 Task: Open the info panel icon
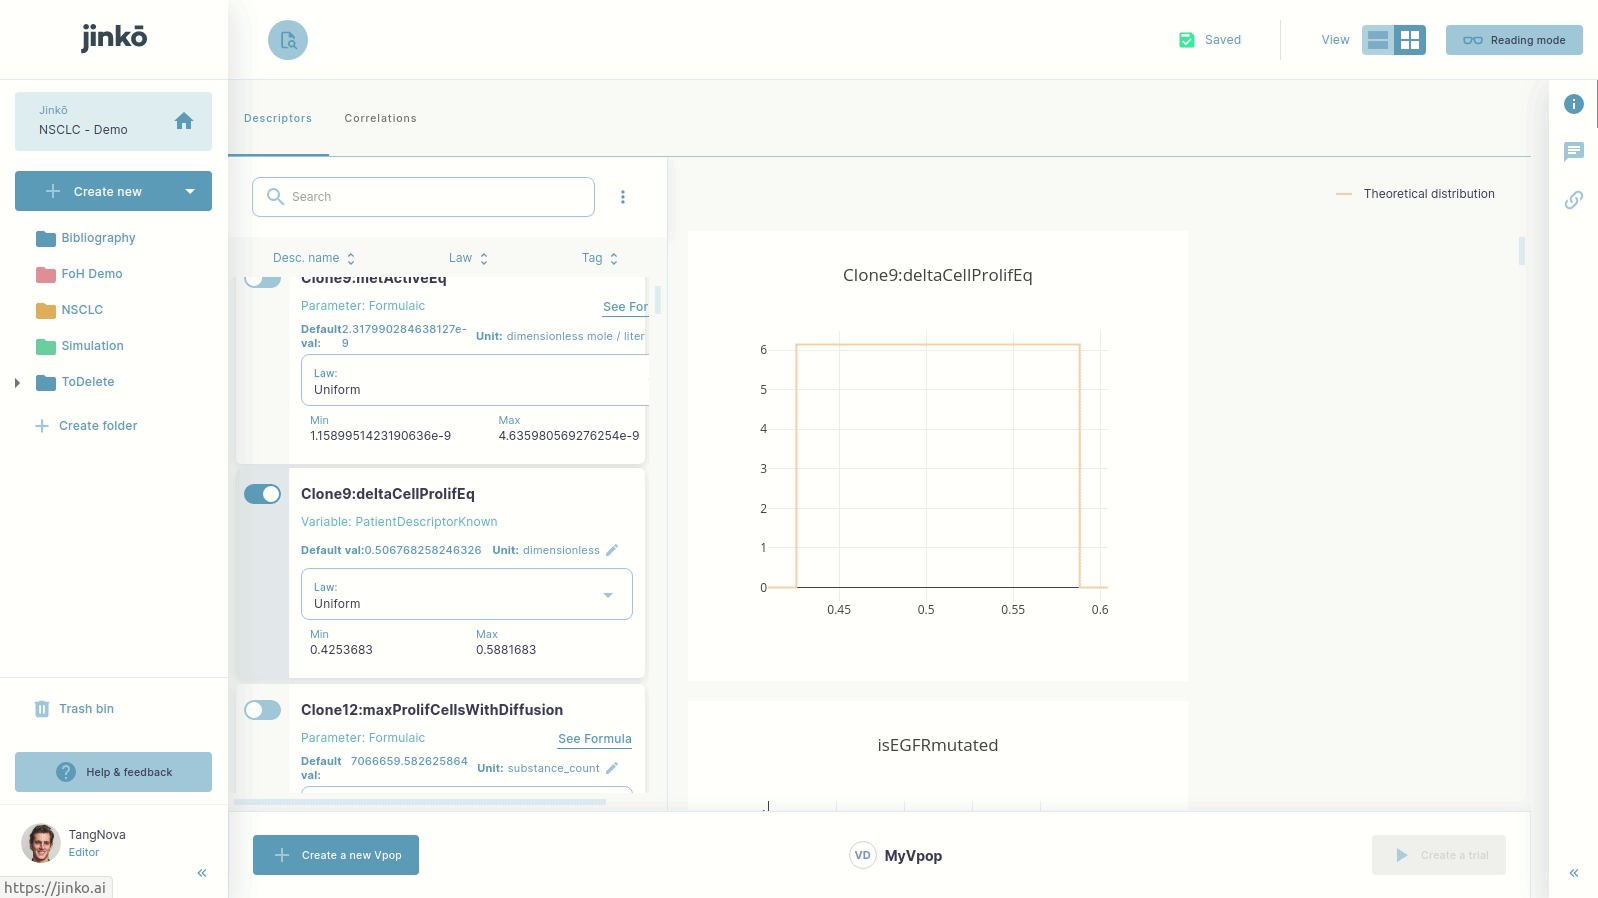pos(1573,104)
